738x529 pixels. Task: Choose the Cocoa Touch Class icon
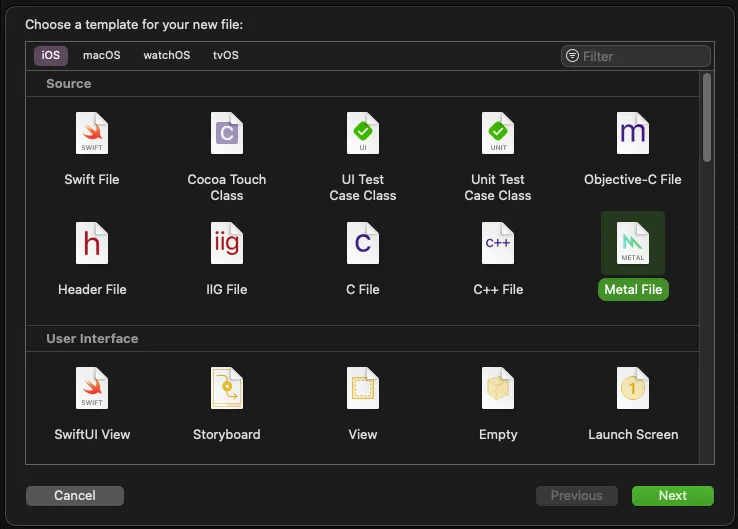pos(227,133)
